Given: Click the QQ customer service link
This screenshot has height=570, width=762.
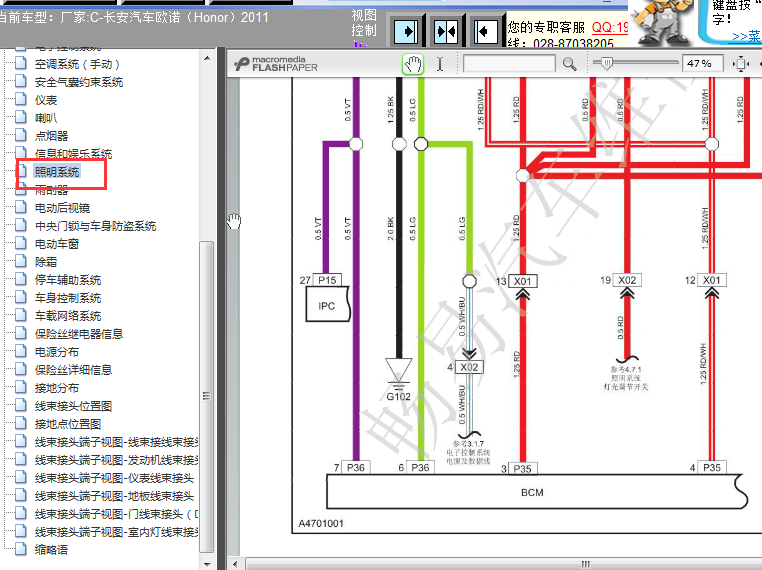Looking at the screenshot, I should 610,27.
